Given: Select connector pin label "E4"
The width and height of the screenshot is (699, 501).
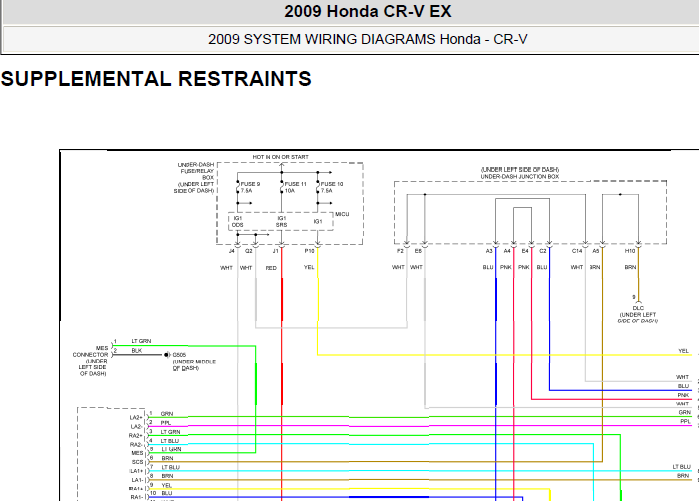Looking at the screenshot, I should [525, 251].
